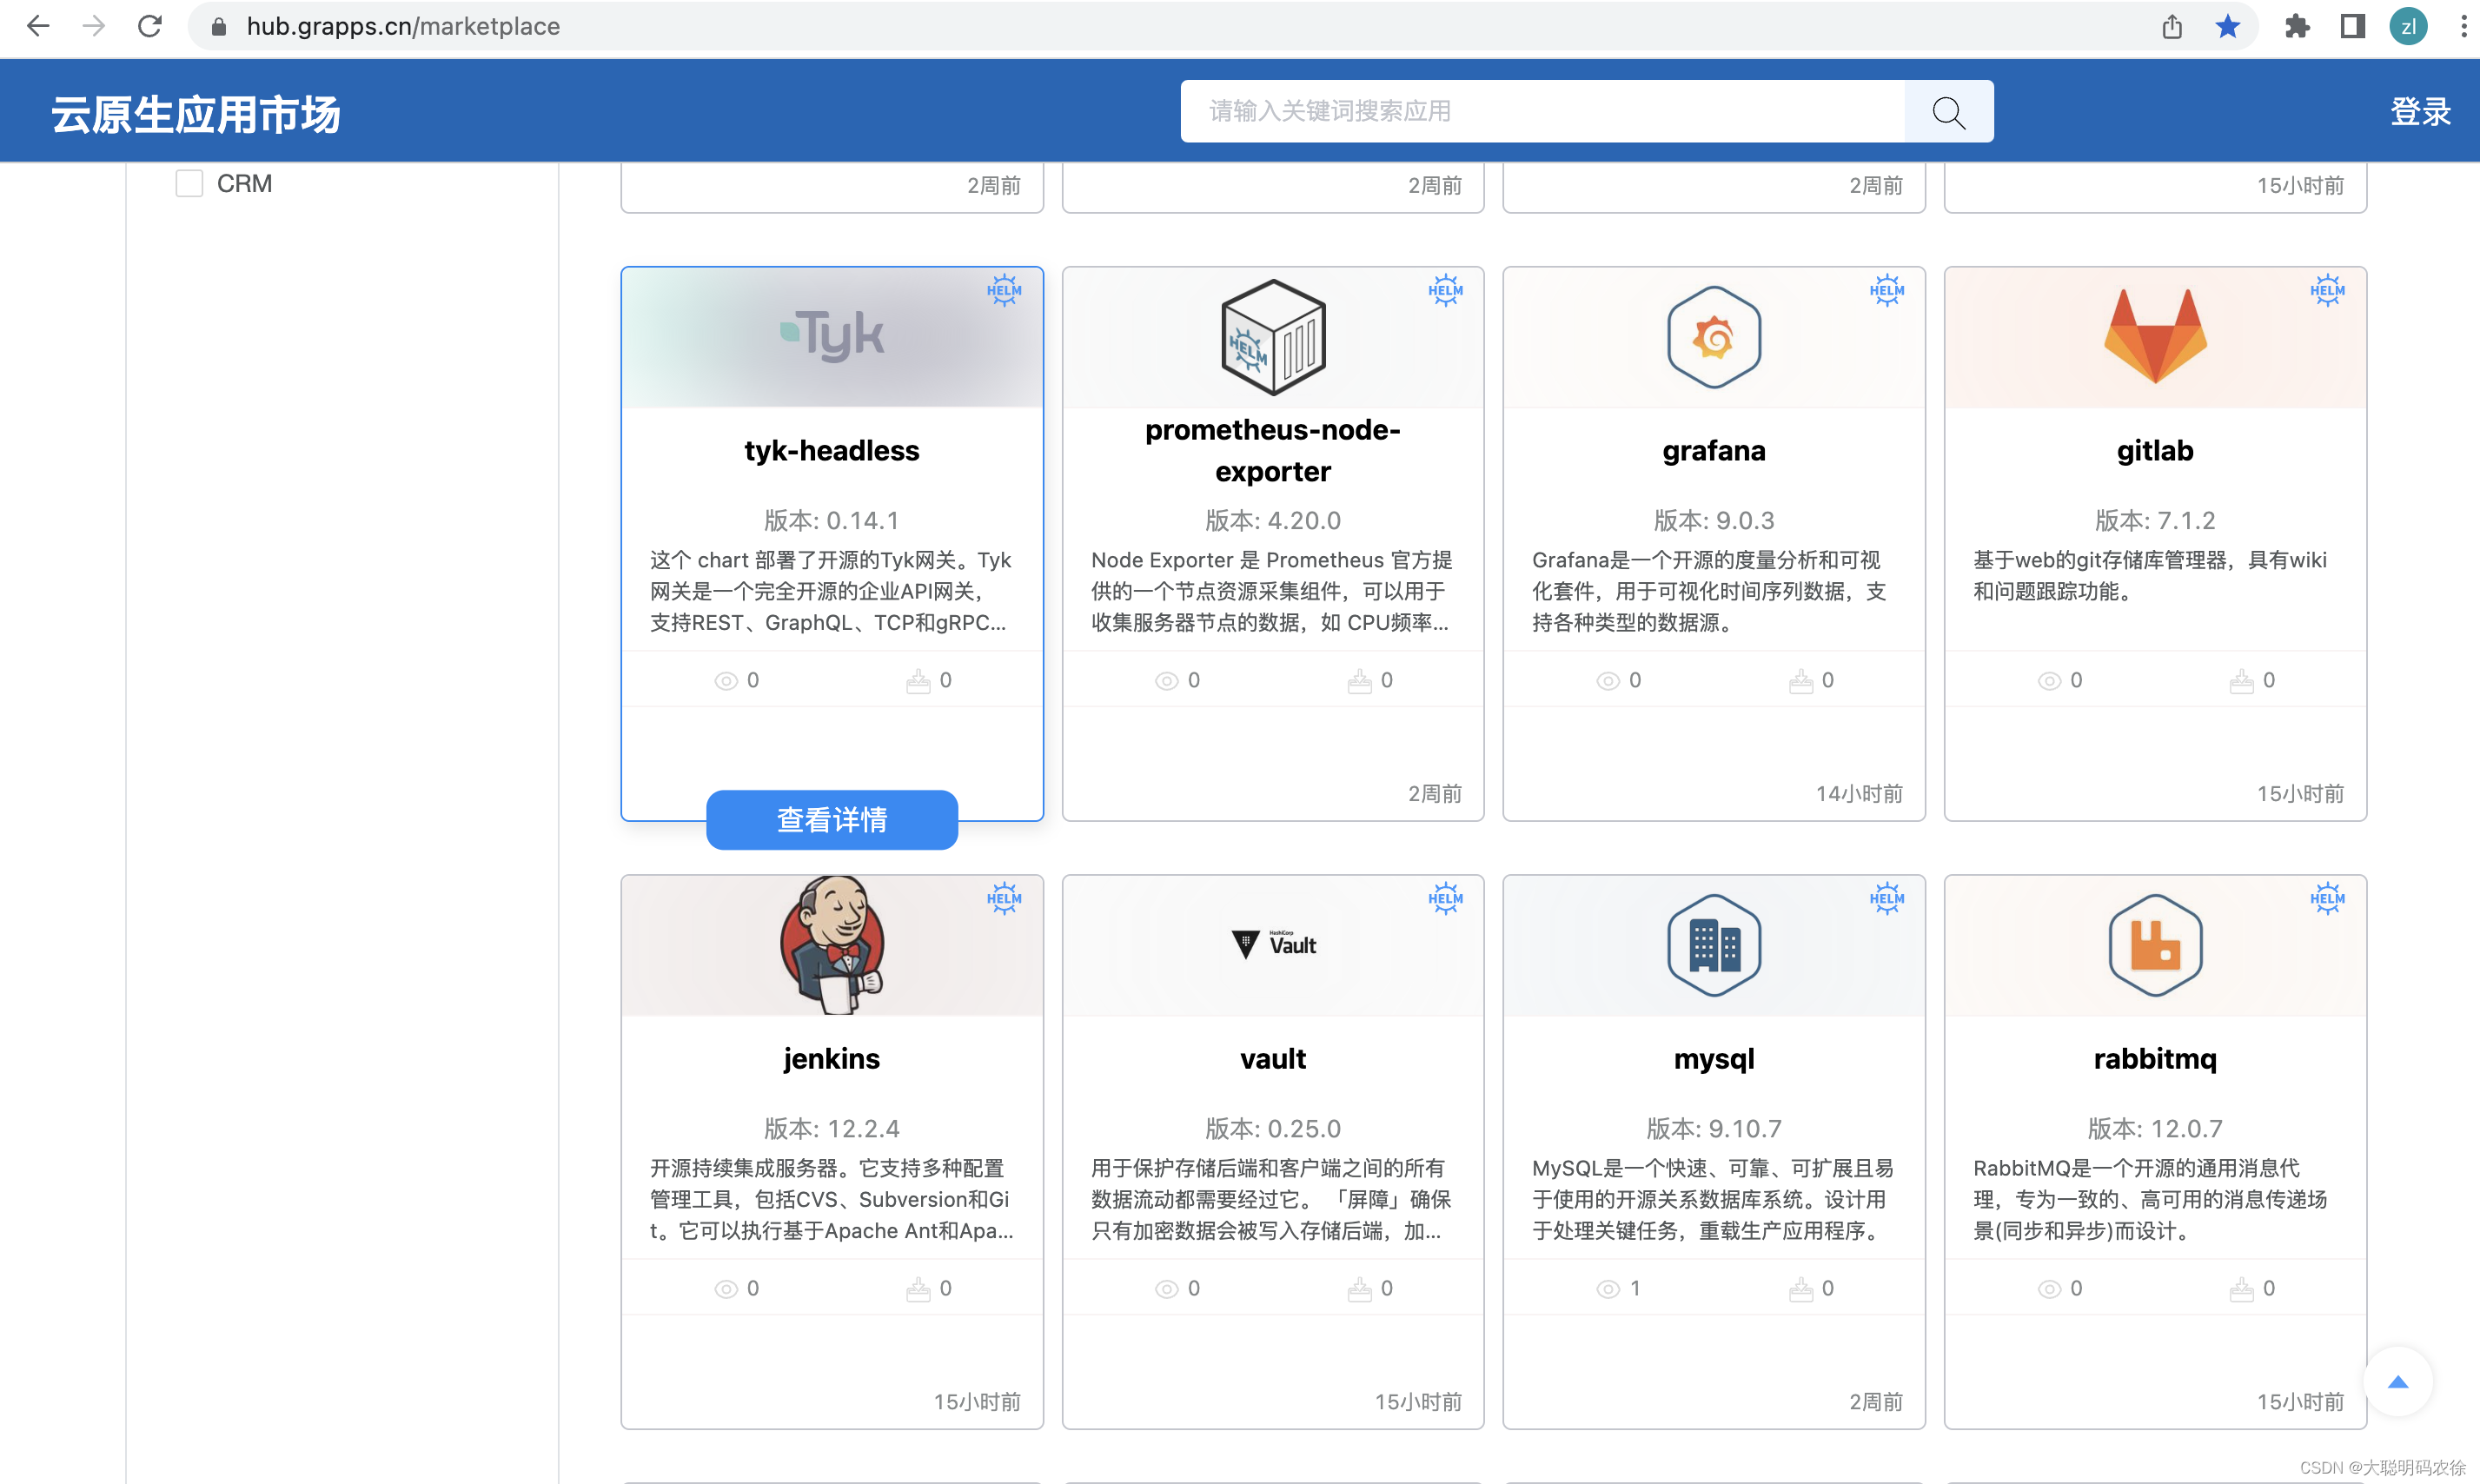Click the browser extensions puzzle icon

click(x=2297, y=27)
